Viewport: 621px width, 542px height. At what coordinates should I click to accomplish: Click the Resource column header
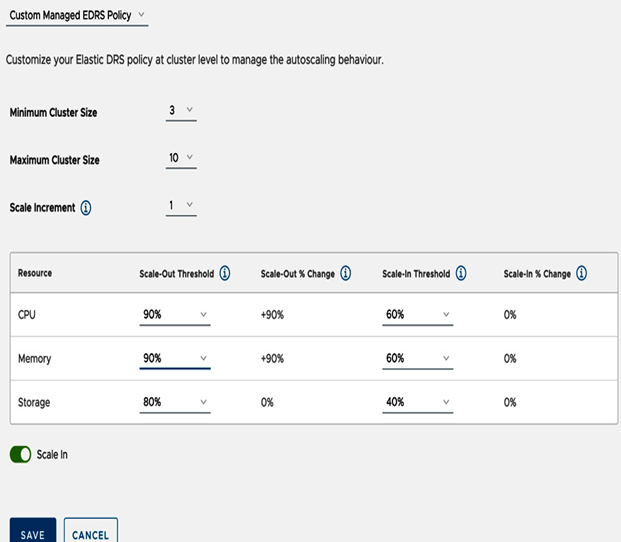coord(35,273)
